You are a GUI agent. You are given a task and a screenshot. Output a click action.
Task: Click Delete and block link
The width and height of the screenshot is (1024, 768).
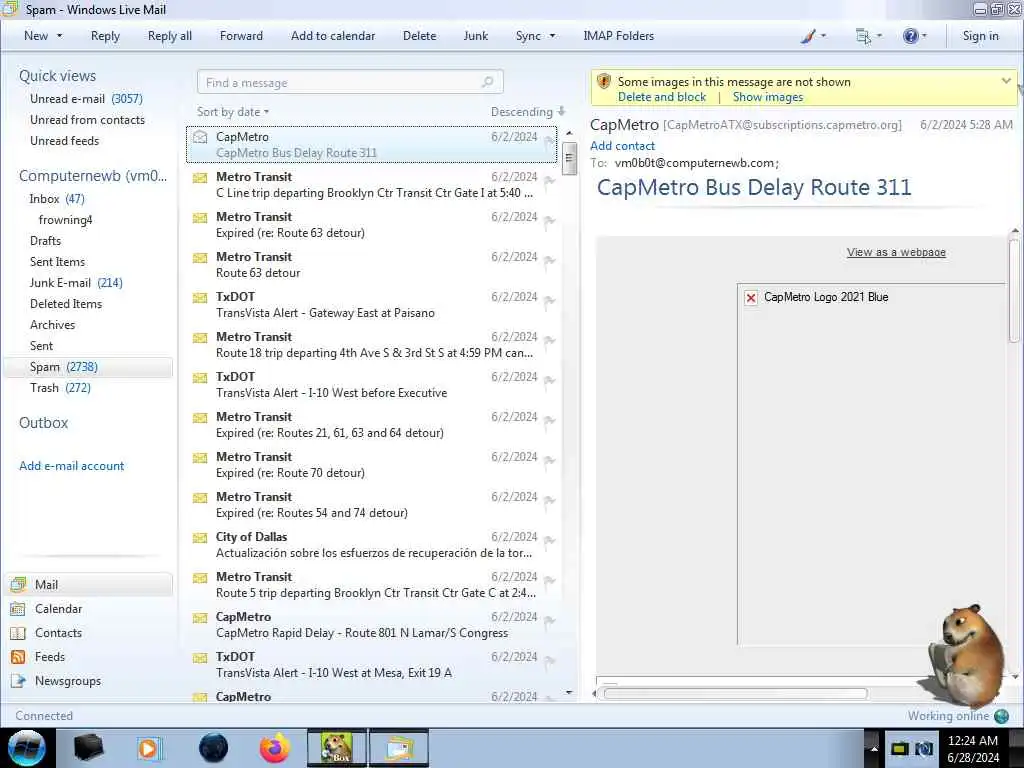(662, 97)
